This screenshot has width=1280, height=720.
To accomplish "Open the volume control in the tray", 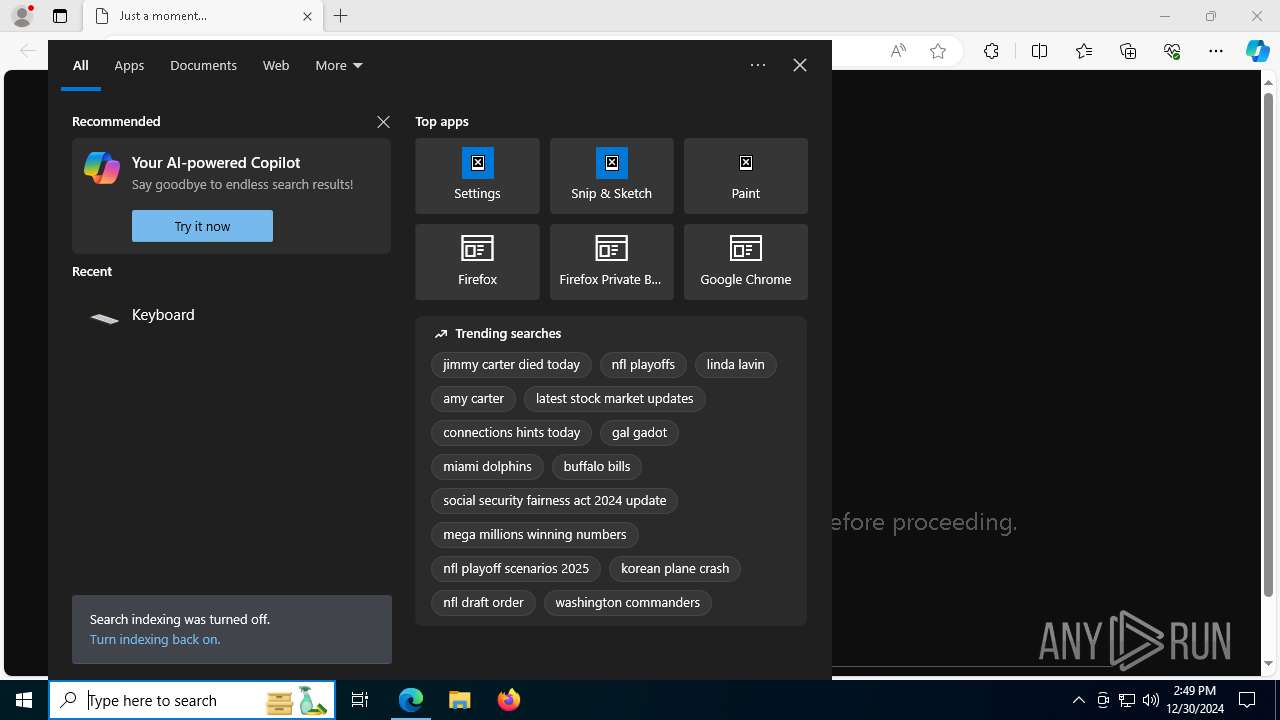I will [1150, 700].
